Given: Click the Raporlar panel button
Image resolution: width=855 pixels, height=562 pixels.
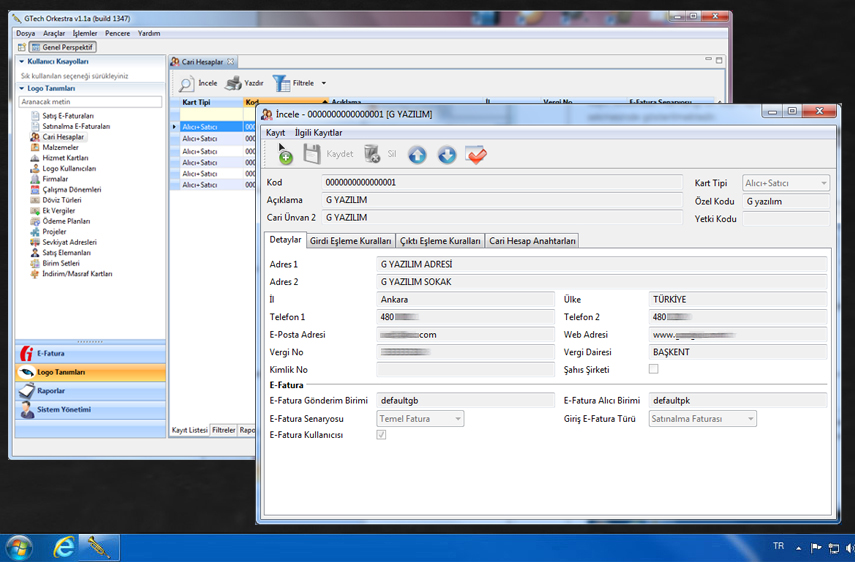Looking at the screenshot, I should tap(87, 391).
